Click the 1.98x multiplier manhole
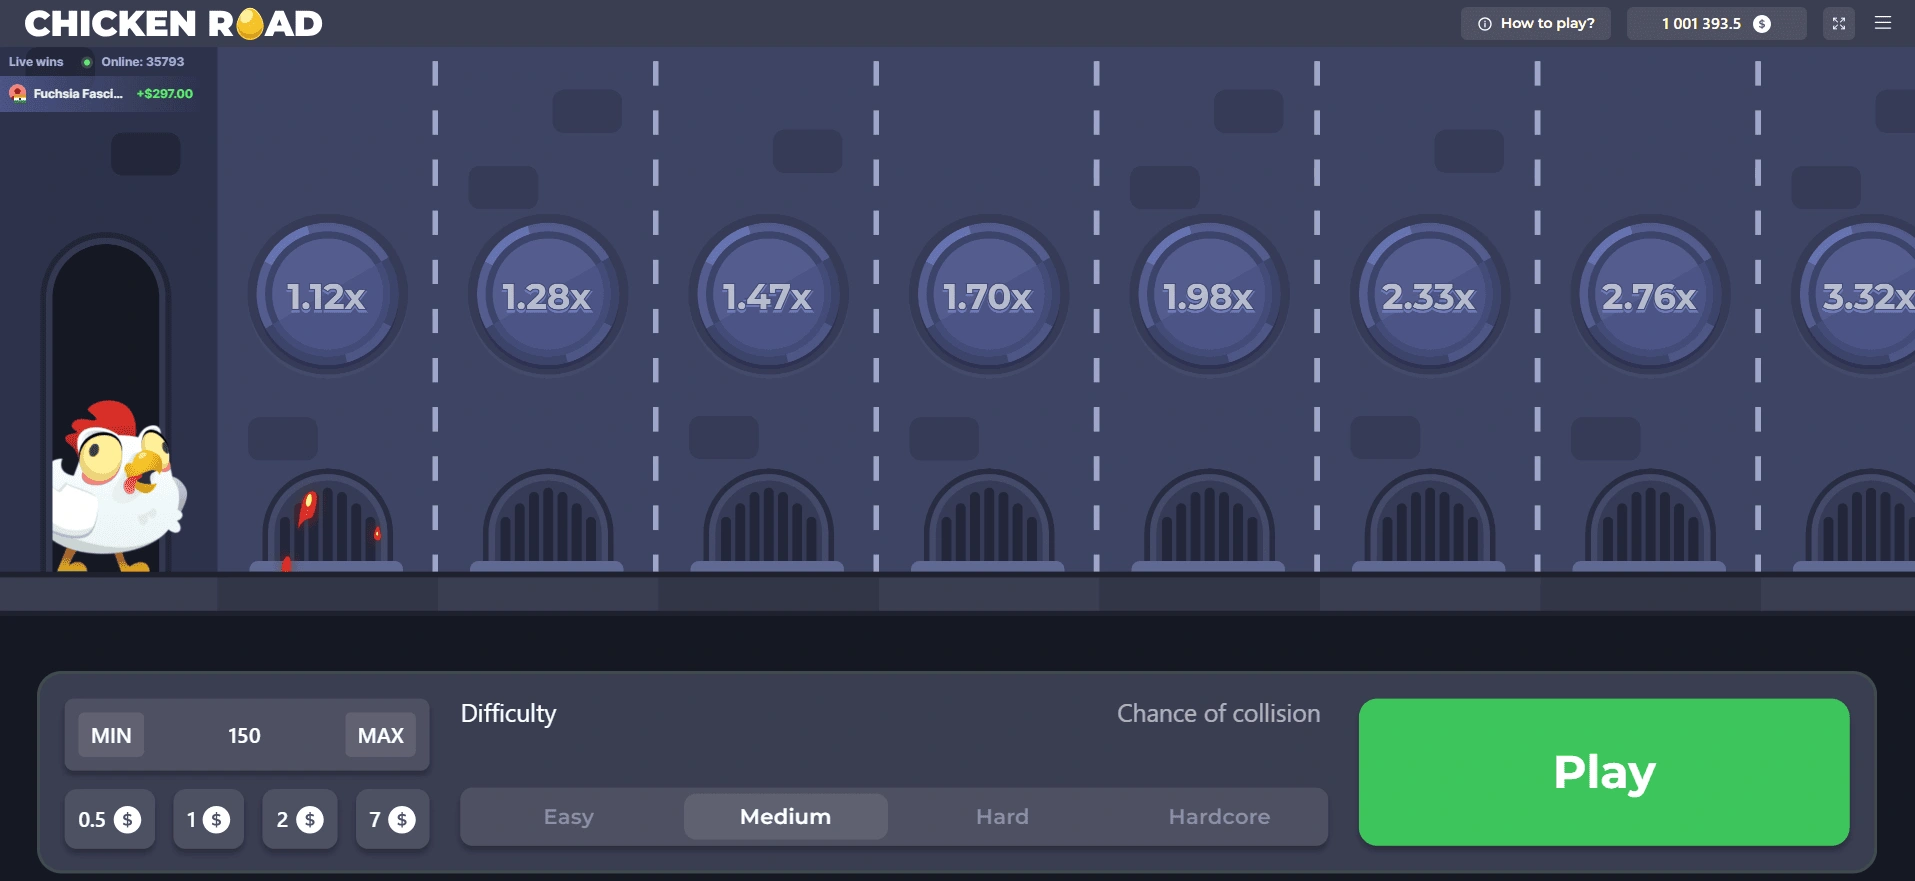This screenshot has width=1915, height=881. point(1209,296)
